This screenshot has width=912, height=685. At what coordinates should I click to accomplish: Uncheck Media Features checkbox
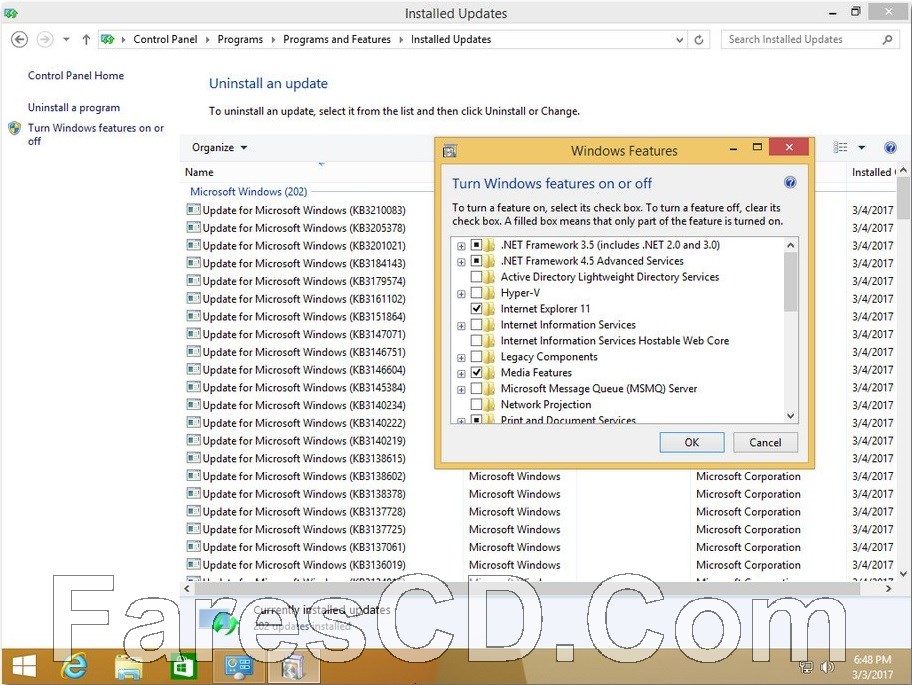(x=476, y=373)
